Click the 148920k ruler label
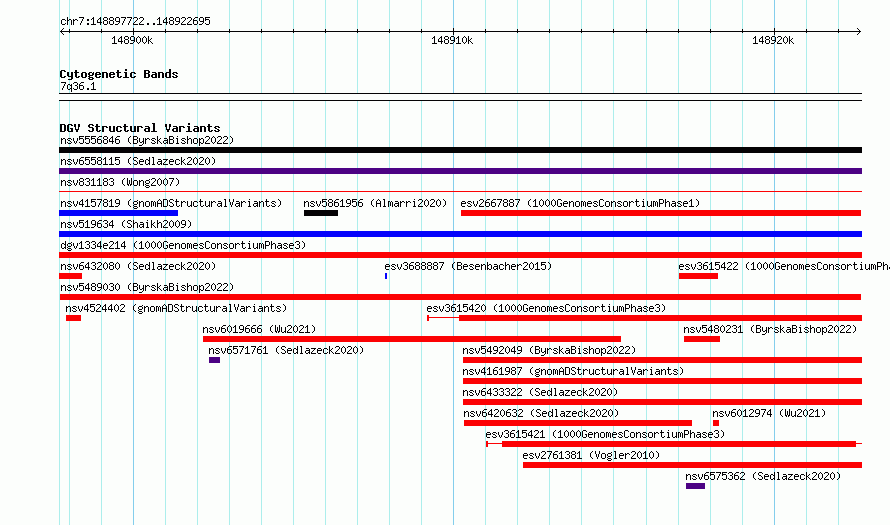 click(x=773, y=40)
